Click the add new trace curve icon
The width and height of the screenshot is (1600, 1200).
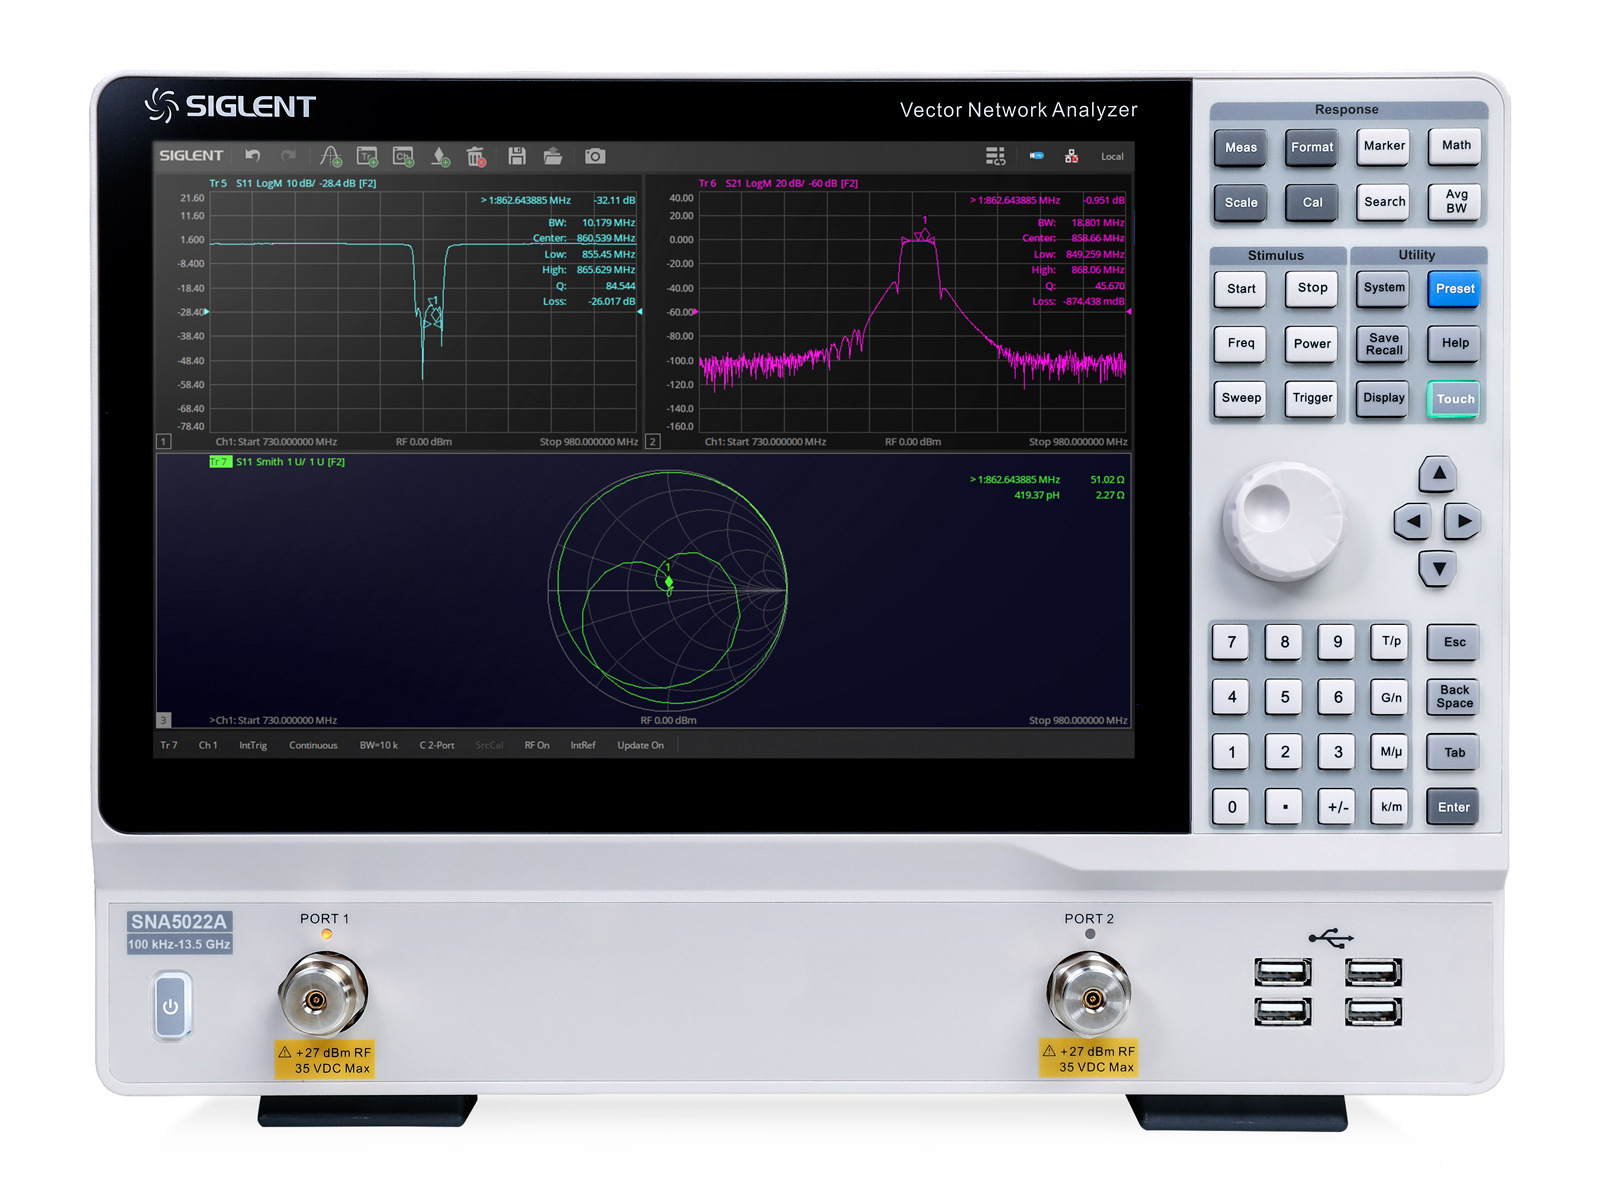(330, 156)
